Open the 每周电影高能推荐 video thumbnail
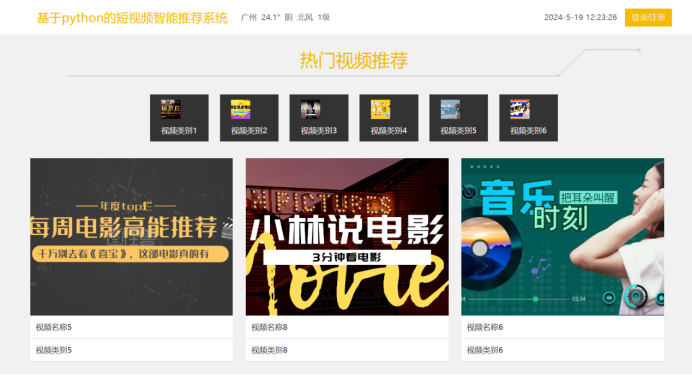692x375 pixels. 132,237
